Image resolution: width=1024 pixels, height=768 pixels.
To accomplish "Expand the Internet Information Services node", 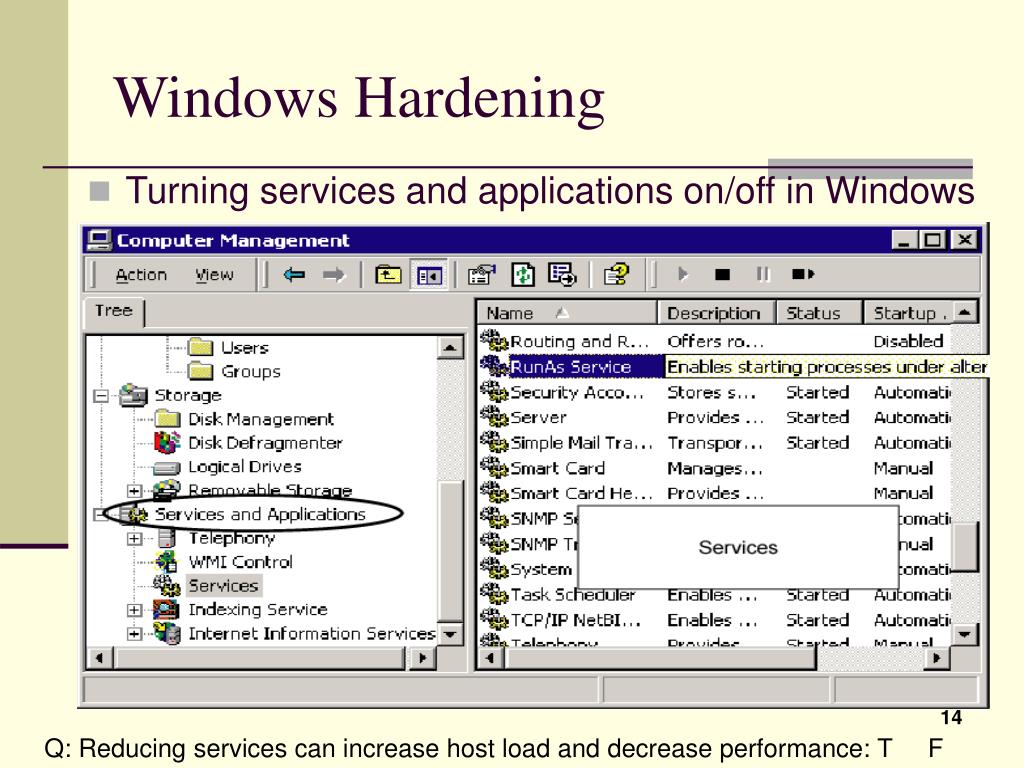I will tap(134, 634).
